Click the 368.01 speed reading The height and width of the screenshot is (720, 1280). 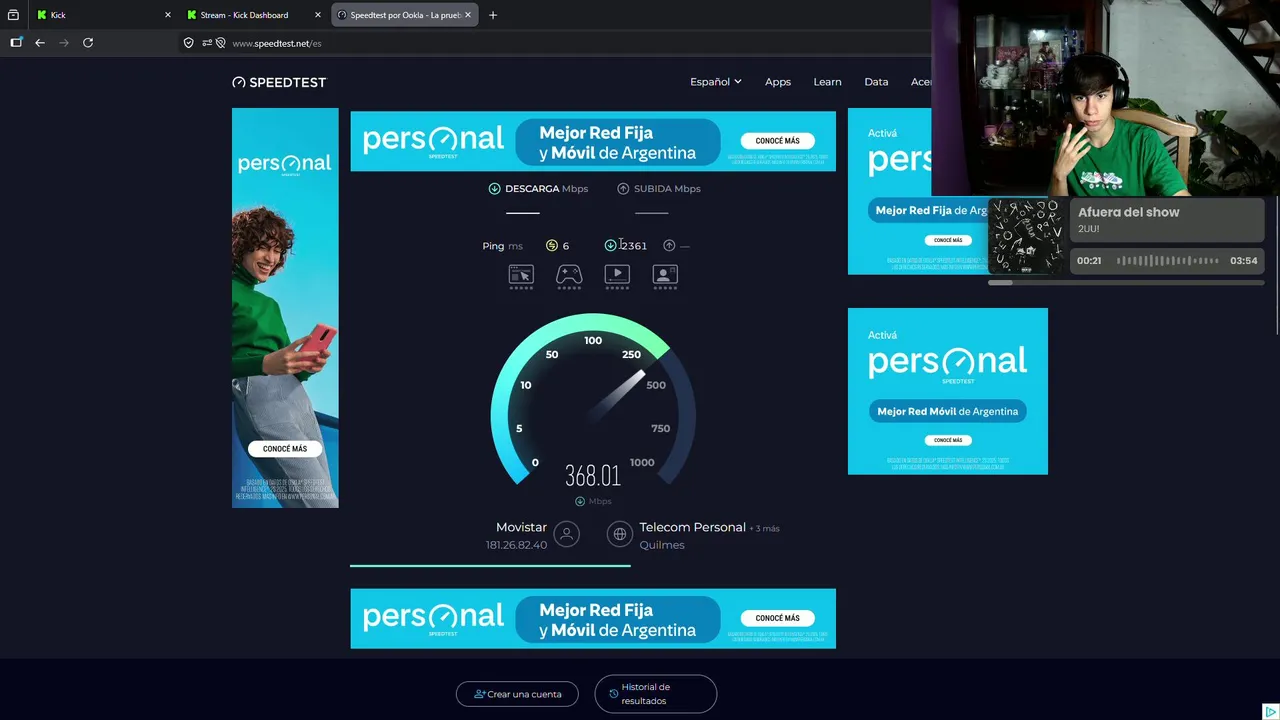pos(592,476)
